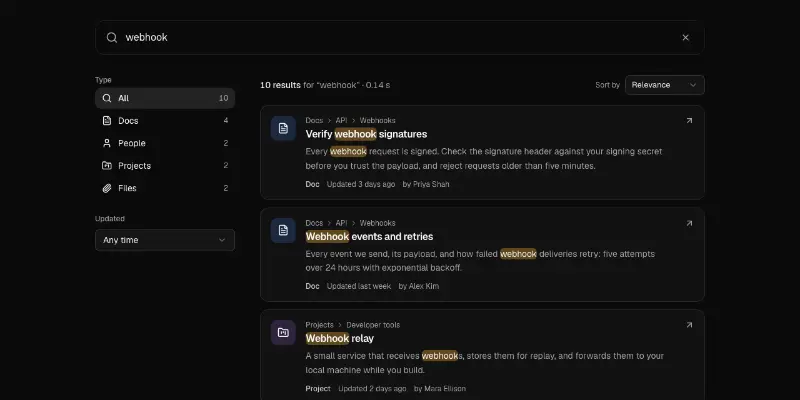Click the paperclip icon beside Files filter
Screen dimensions: 800x400
click(107, 188)
